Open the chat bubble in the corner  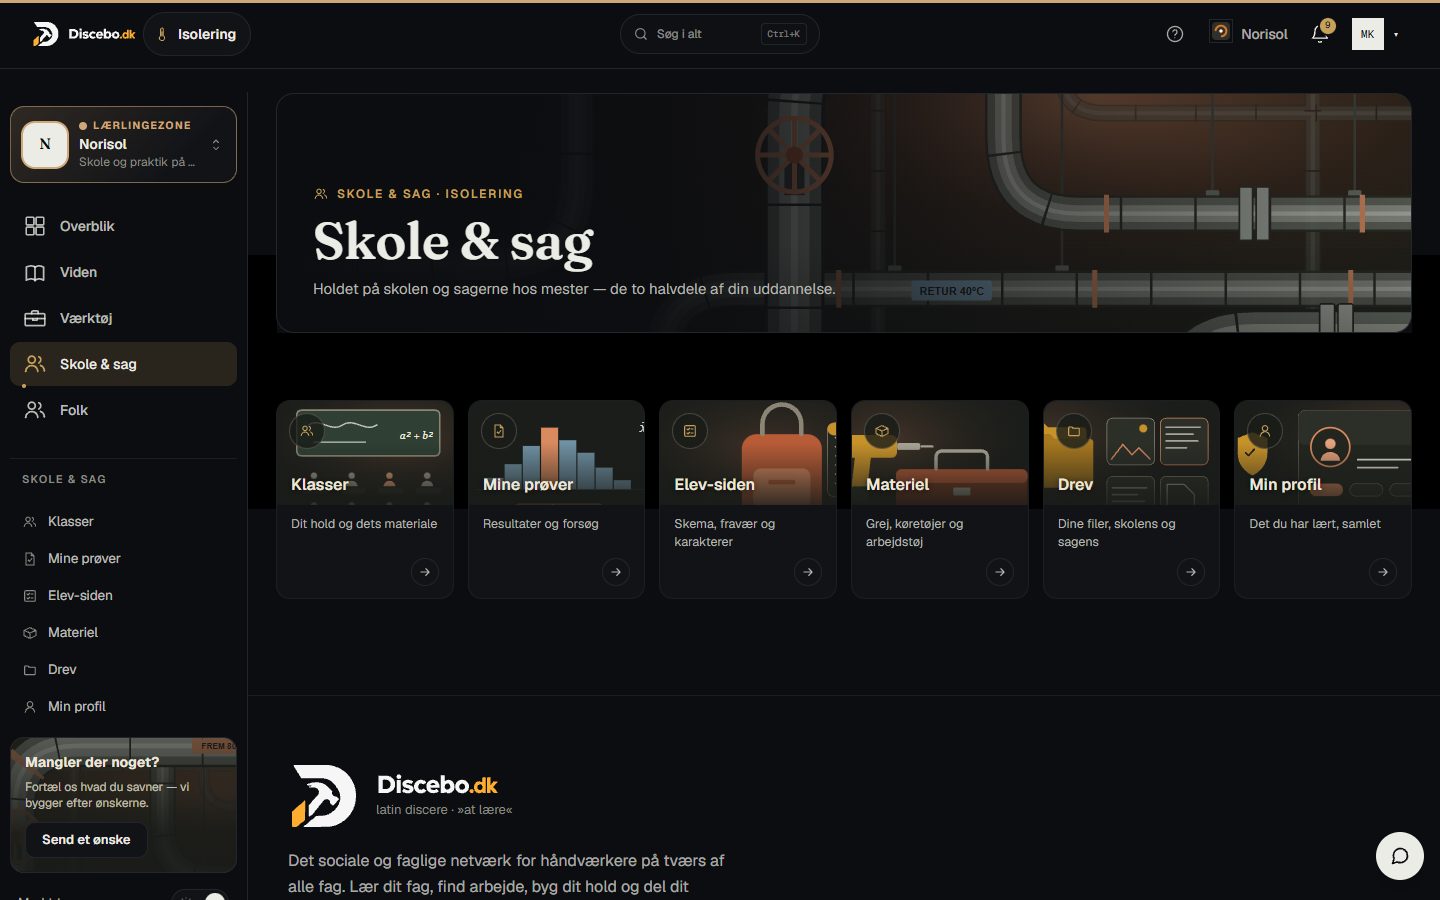(1400, 856)
